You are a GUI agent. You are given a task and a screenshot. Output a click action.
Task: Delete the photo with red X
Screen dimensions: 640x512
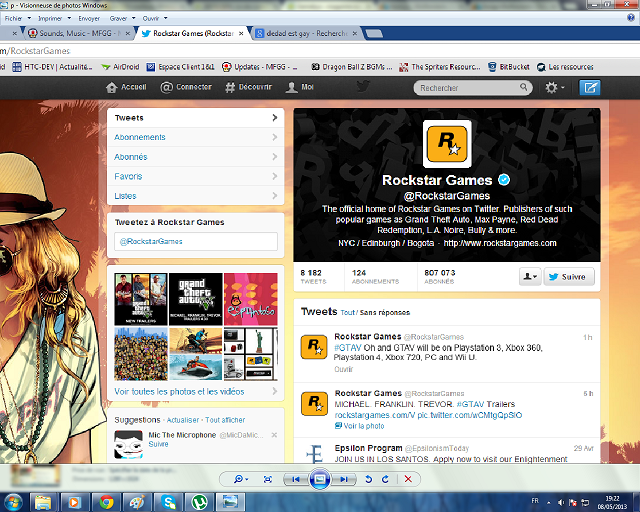pyautogui.click(x=408, y=479)
